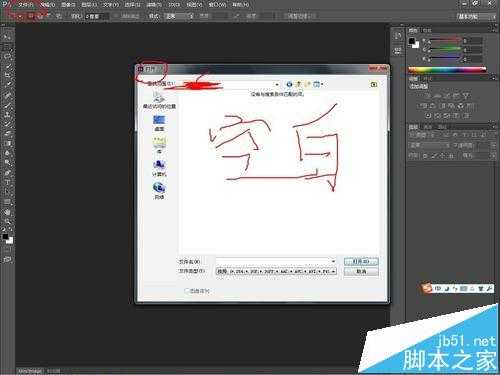
Task: Select the Move tool in toolbar
Action: [x=7, y=36]
